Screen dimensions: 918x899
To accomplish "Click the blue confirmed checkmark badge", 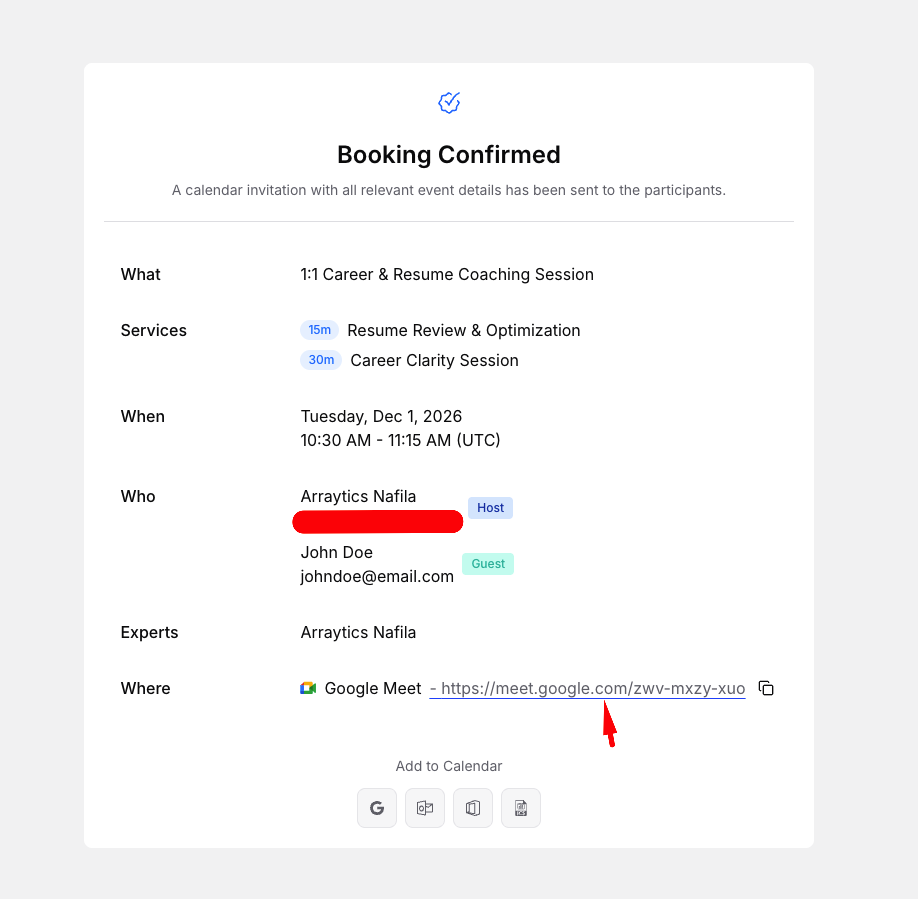I will 449,102.
